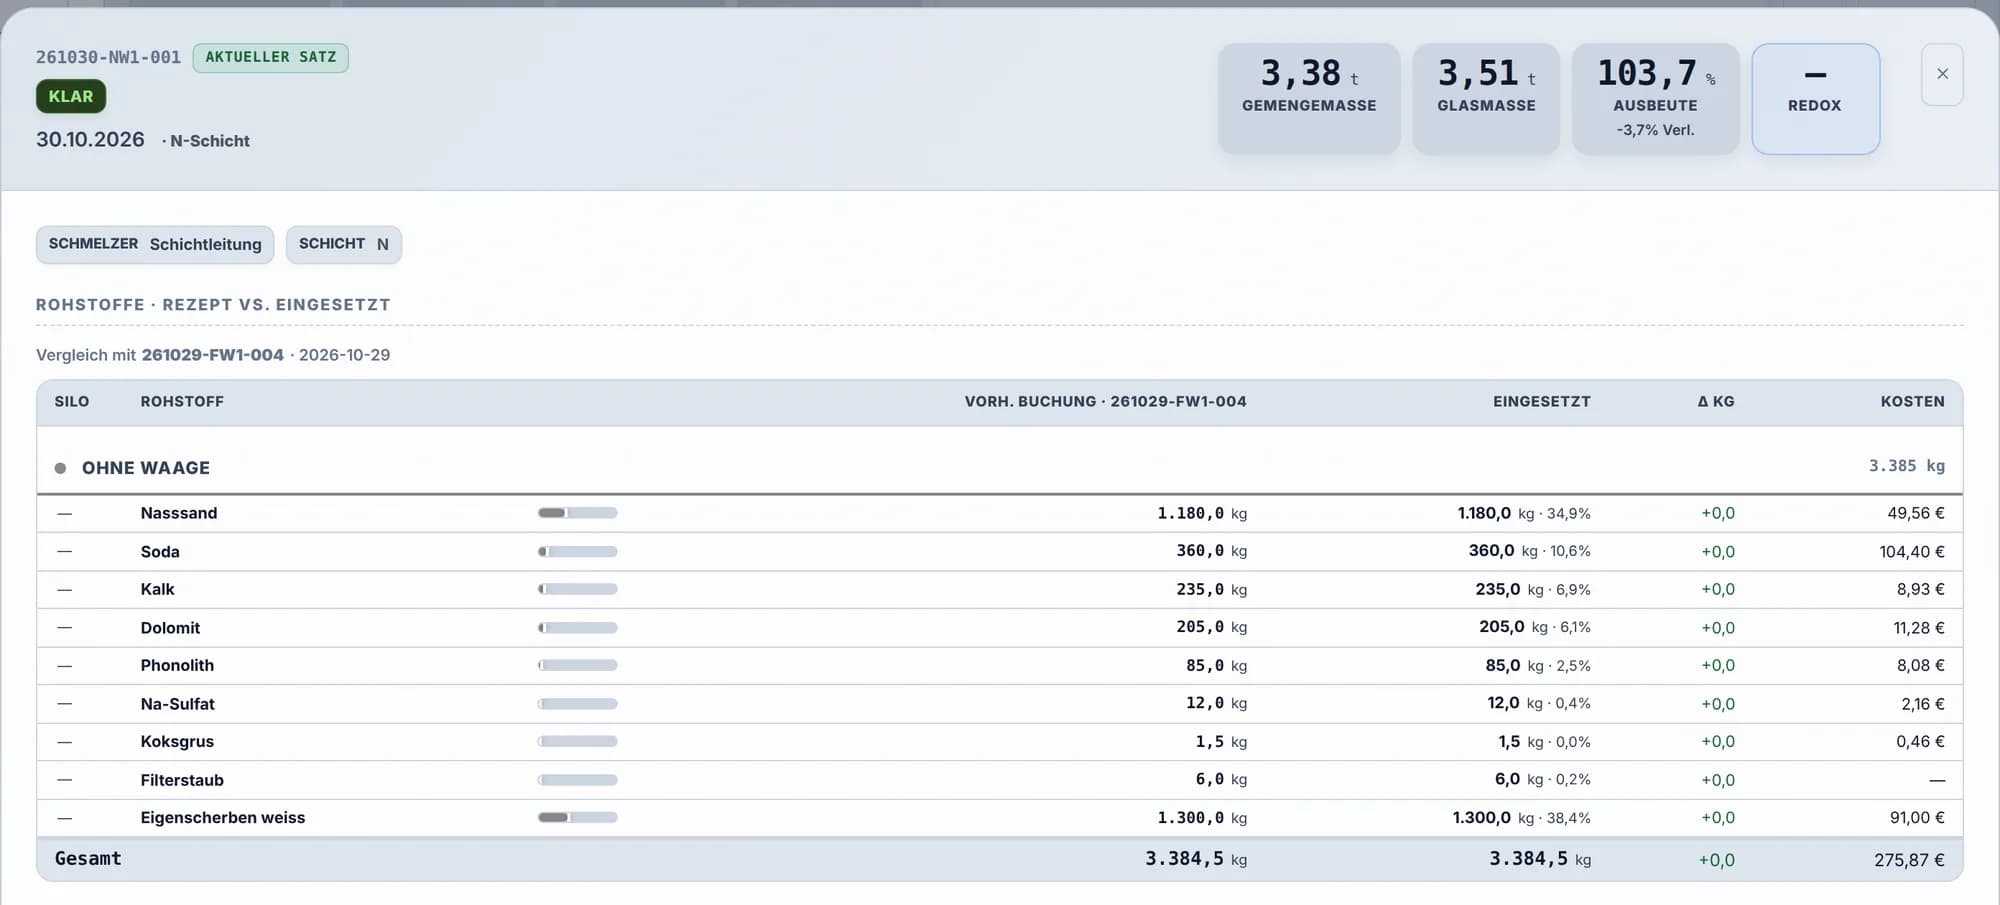Close the batch detail dialog
2000x905 pixels.
coord(1942,74)
